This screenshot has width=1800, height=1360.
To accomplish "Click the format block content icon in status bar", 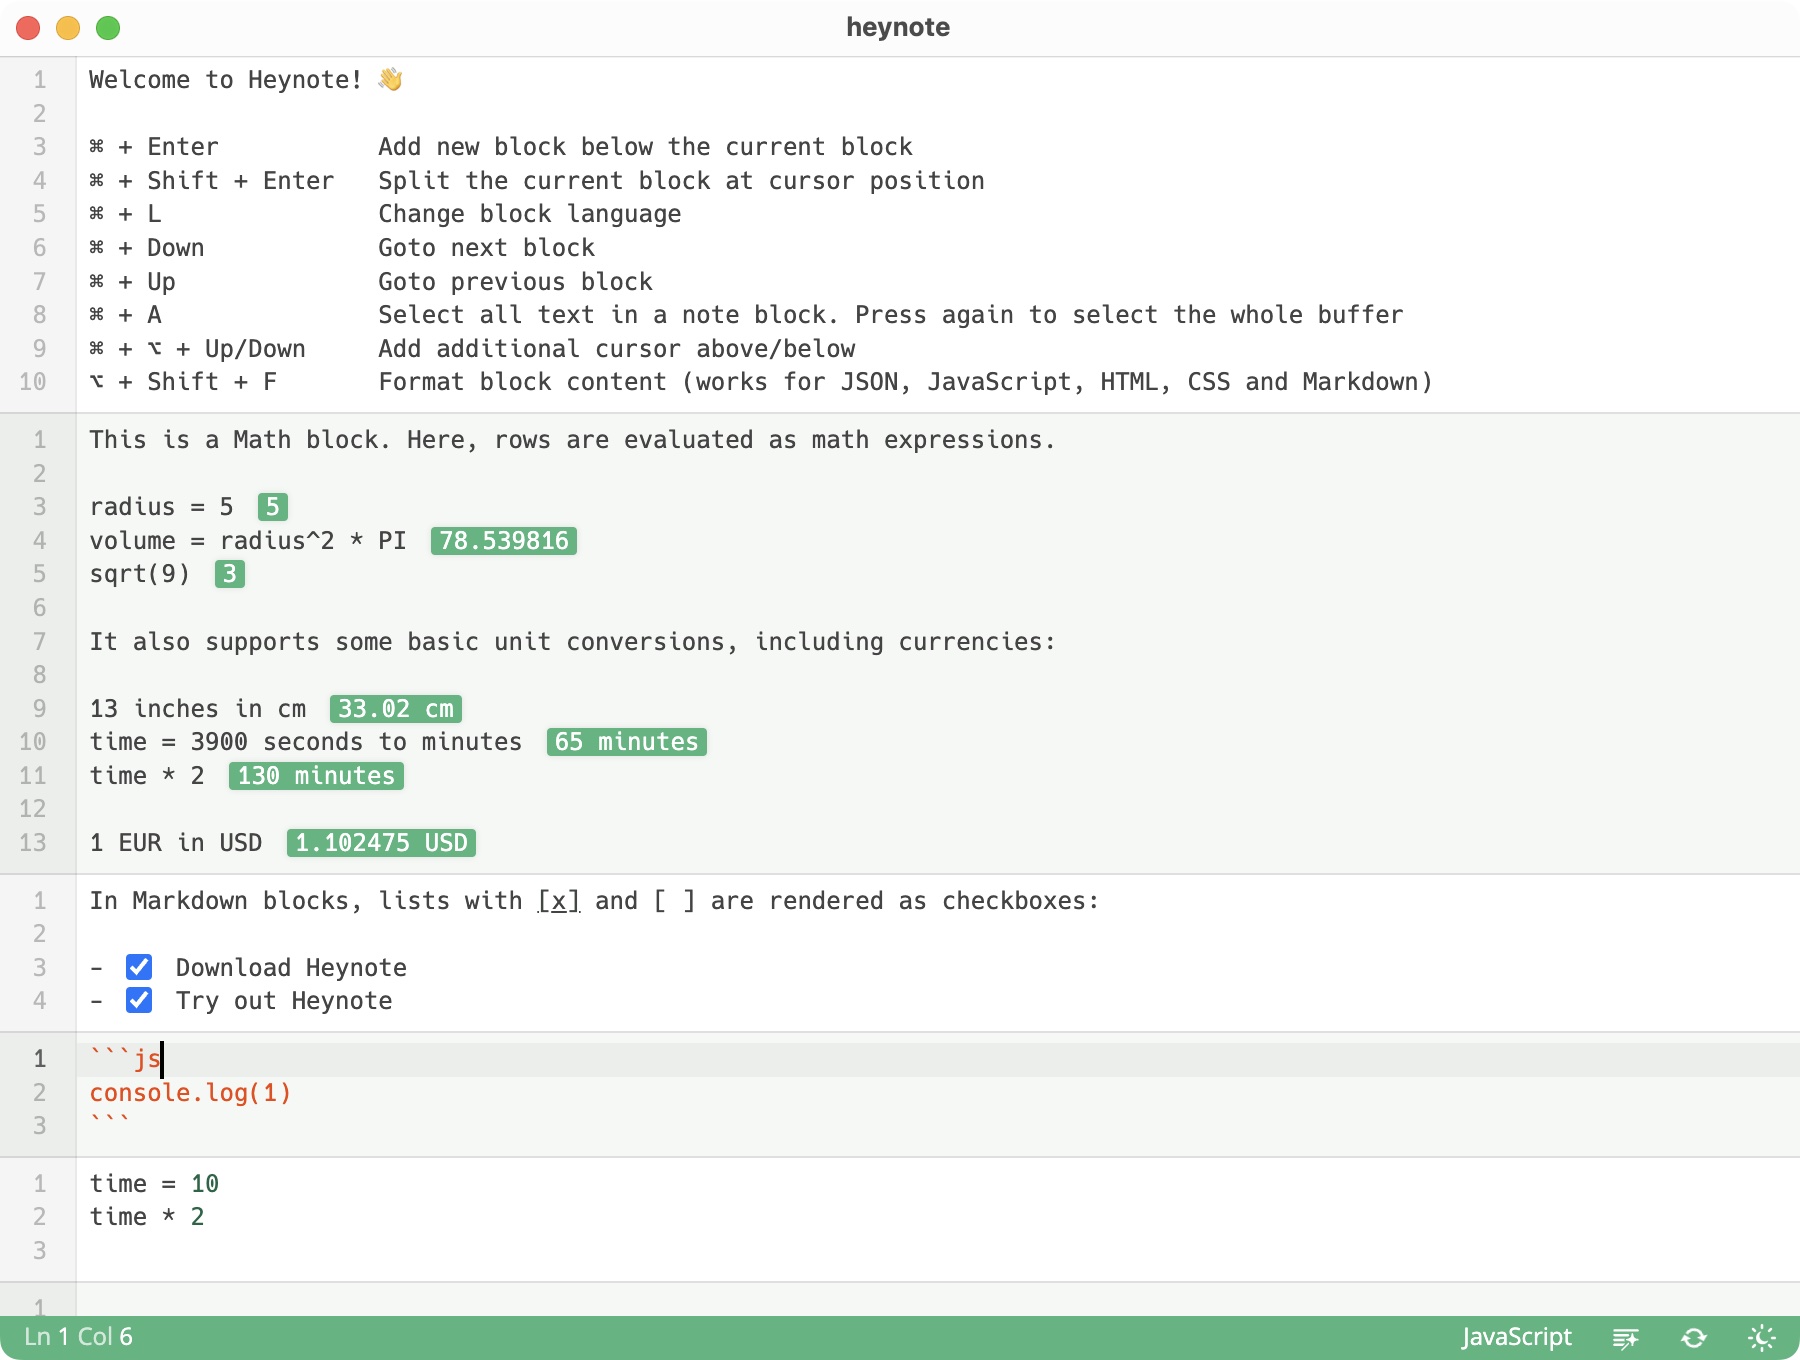I will click(1626, 1337).
